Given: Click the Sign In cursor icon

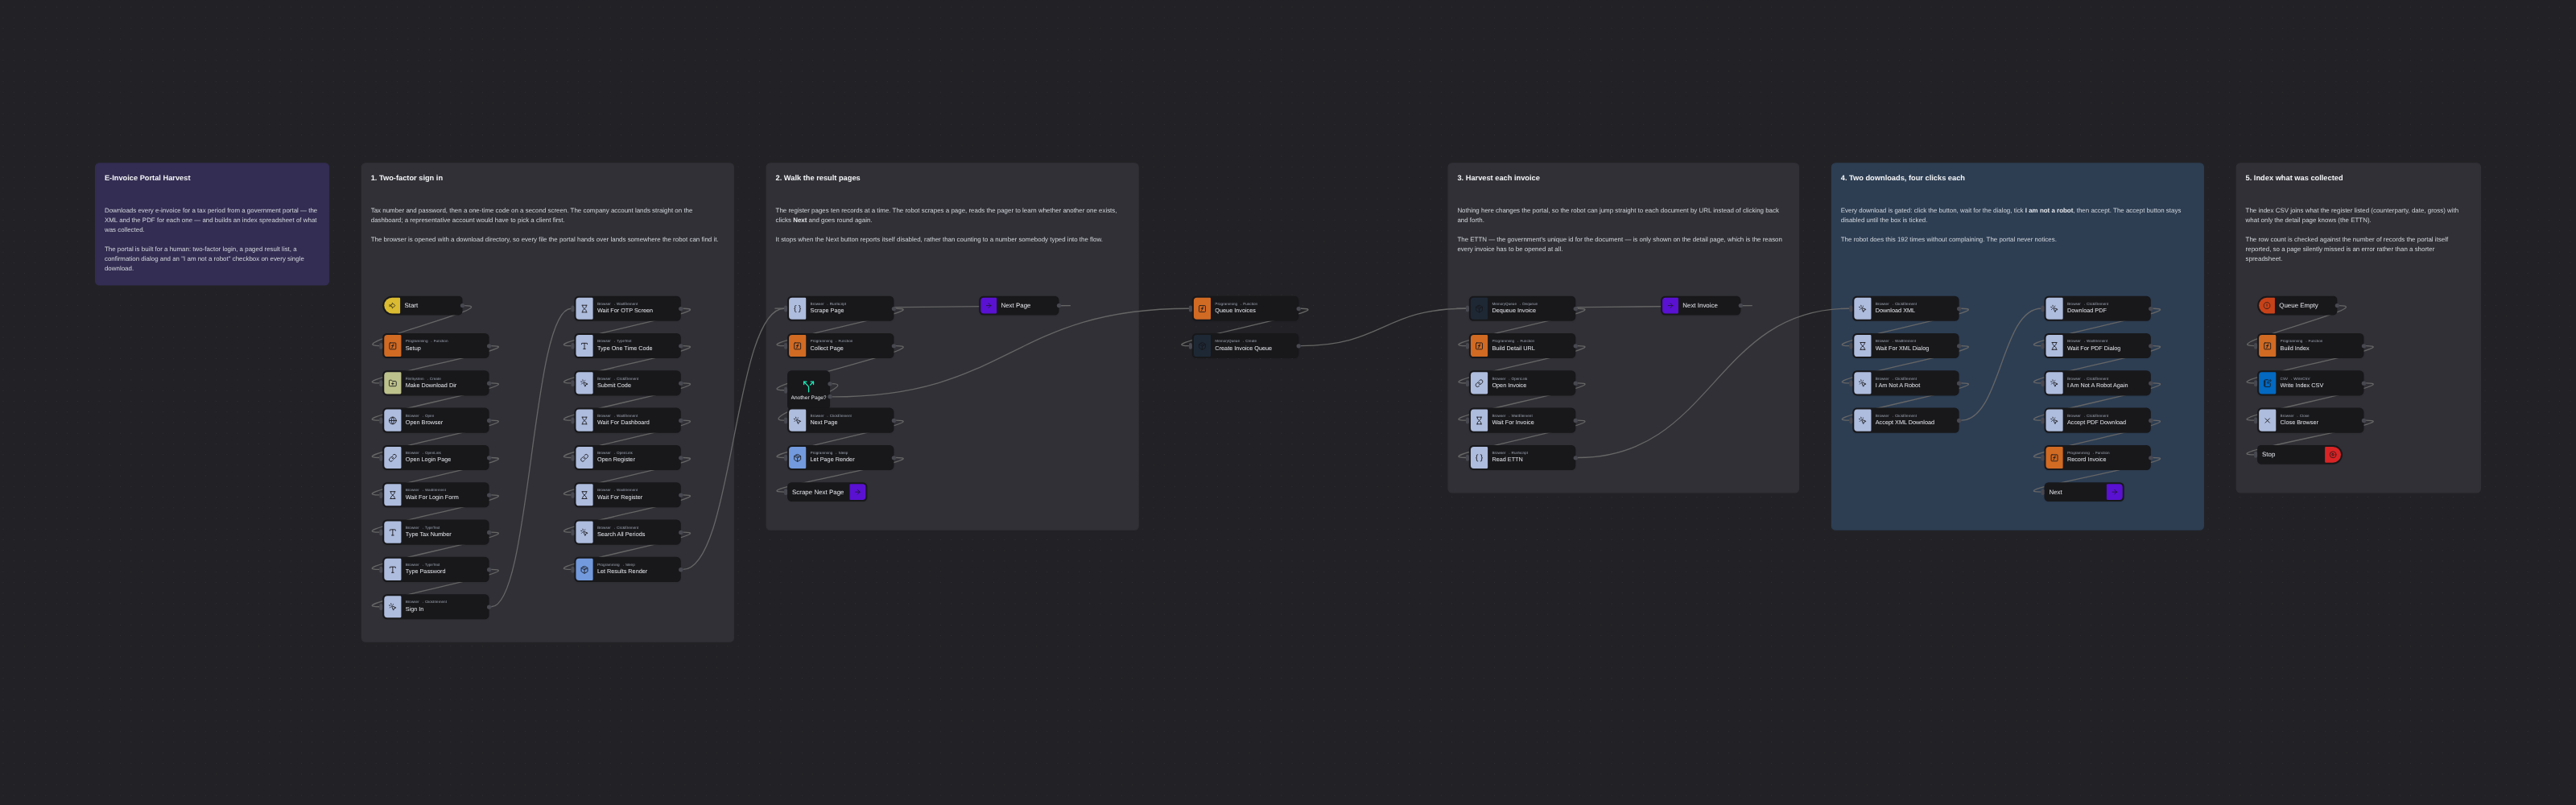Looking at the screenshot, I should [x=392, y=607].
